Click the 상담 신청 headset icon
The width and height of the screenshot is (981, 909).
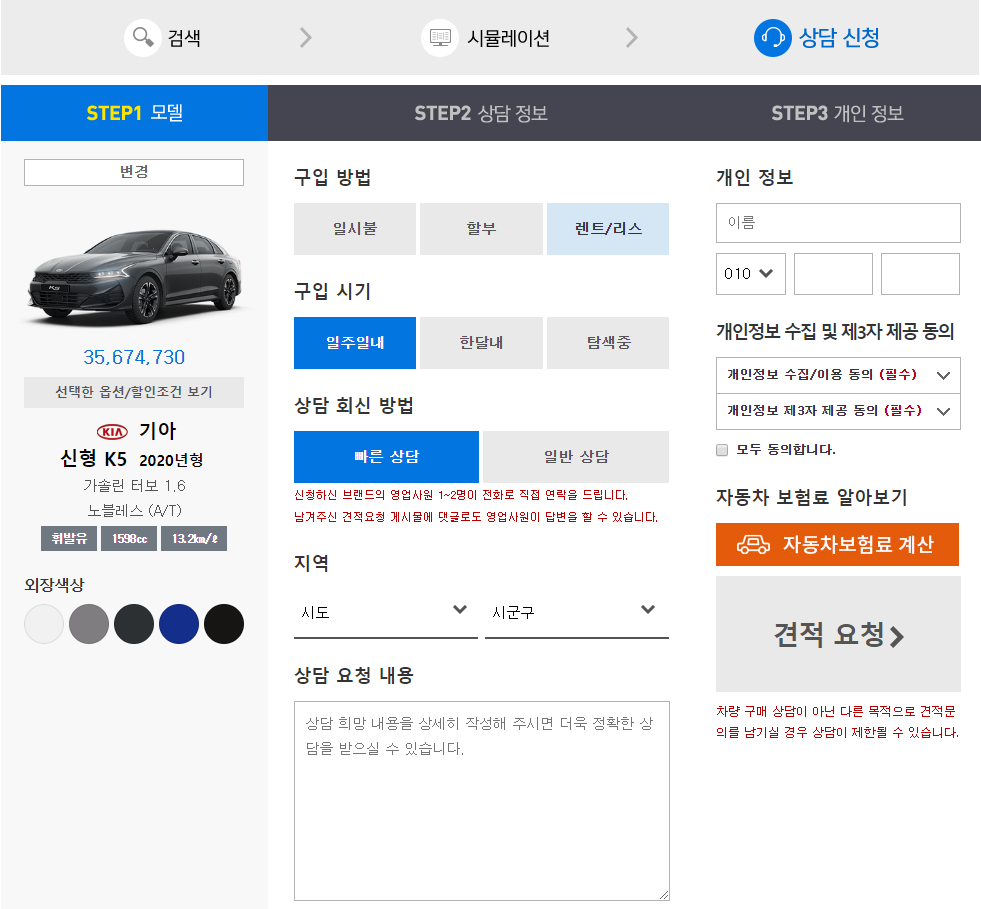tap(773, 38)
